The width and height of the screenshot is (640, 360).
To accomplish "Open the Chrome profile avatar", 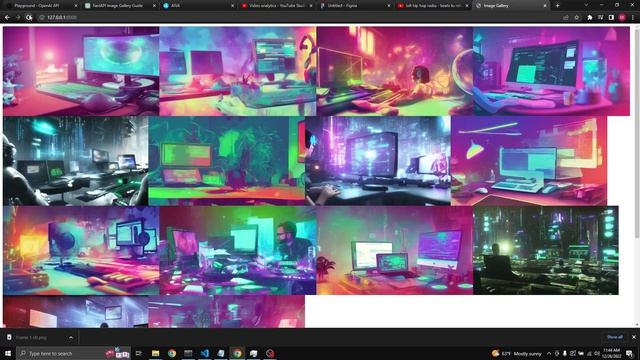I will tap(622, 18).
